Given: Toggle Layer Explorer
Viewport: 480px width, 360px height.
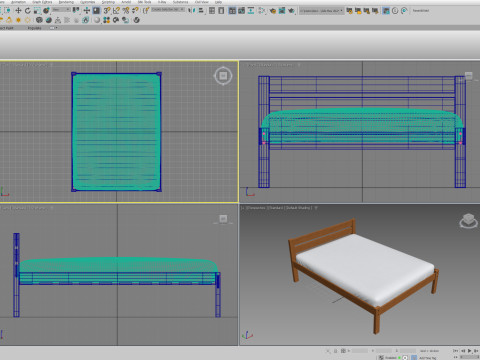Looking at the screenshot, I should pos(221,11).
